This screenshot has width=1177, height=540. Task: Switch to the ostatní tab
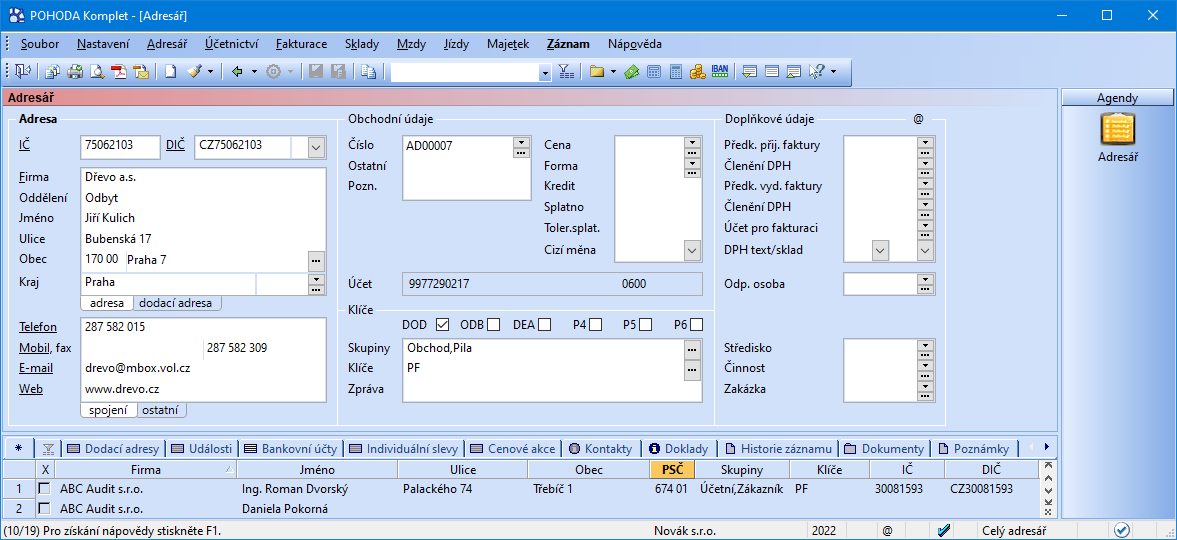(161, 410)
